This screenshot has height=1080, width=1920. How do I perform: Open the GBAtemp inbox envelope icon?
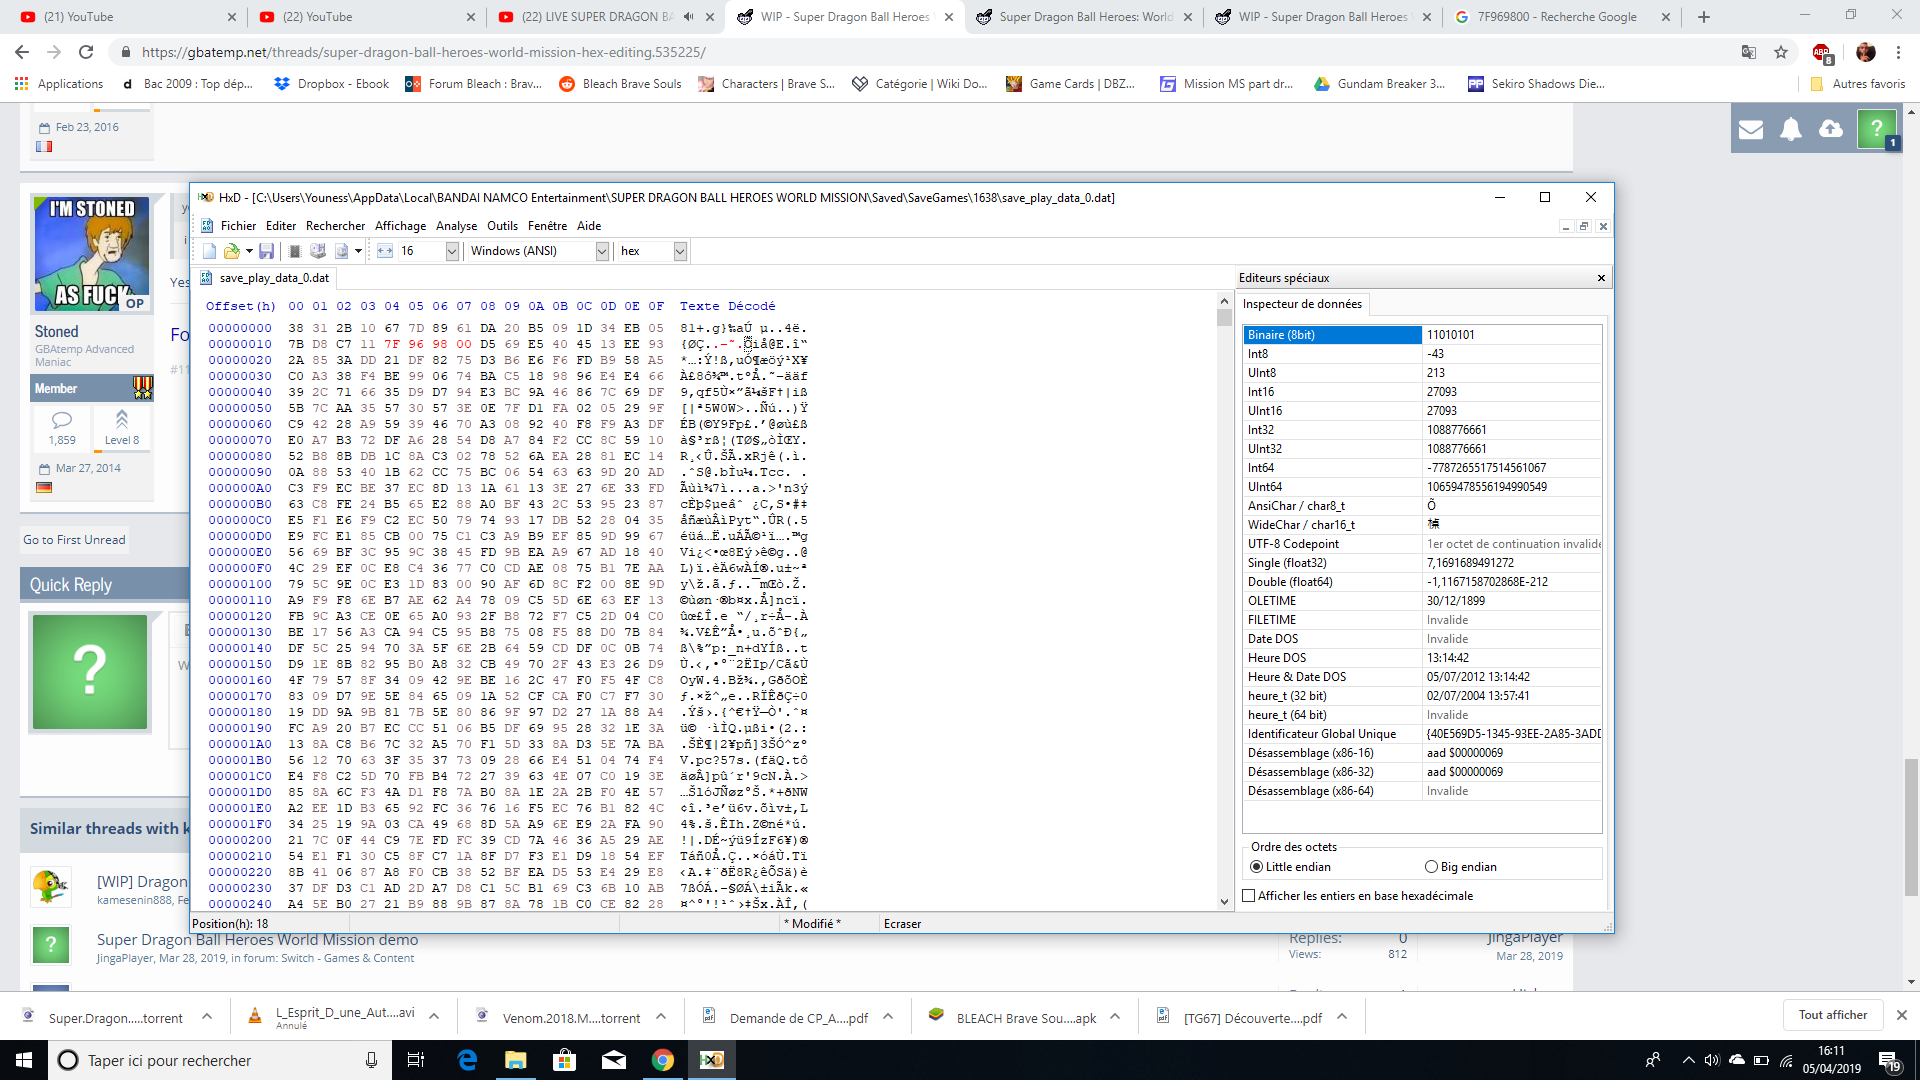coord(1751,129)
